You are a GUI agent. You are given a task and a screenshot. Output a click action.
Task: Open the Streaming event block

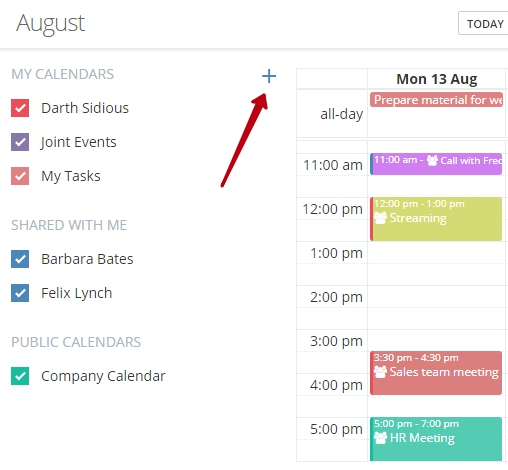click(x=436, y=219)
